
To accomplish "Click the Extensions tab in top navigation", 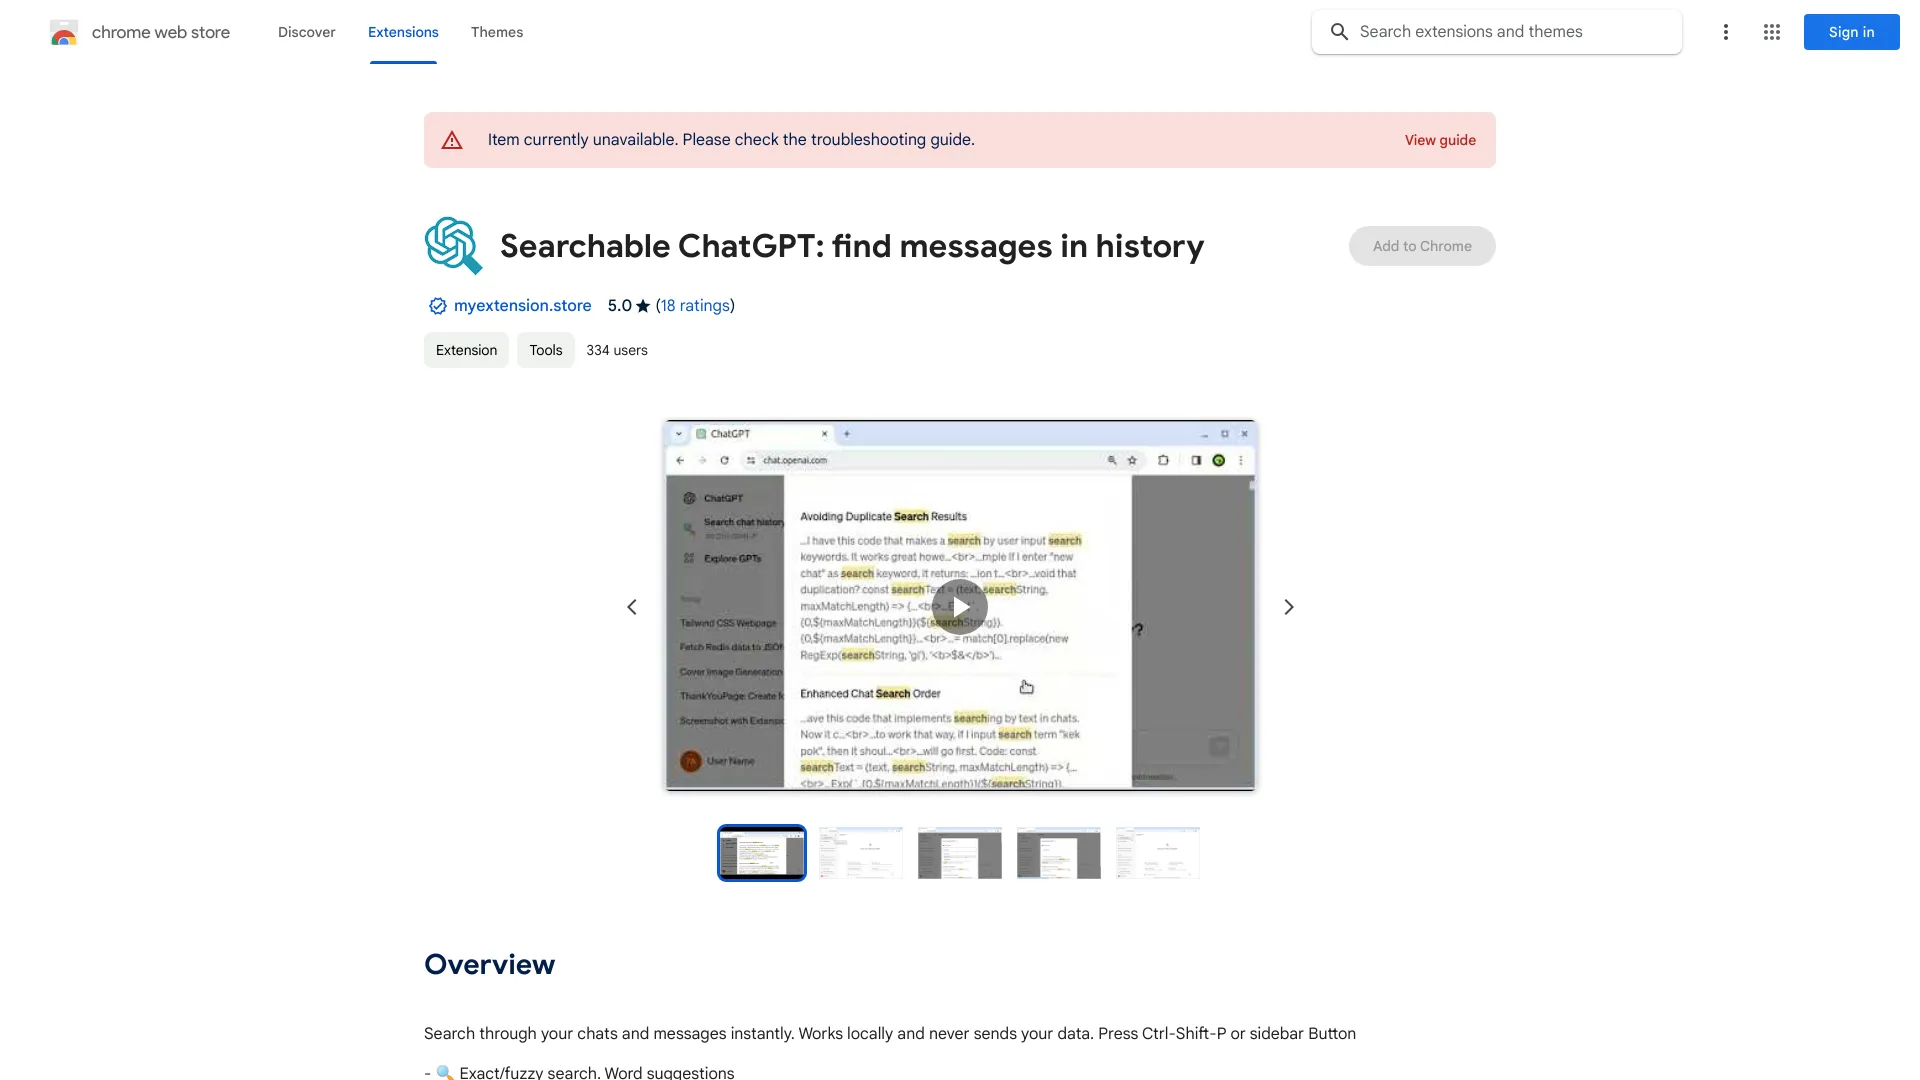I will tap(402, 32).
